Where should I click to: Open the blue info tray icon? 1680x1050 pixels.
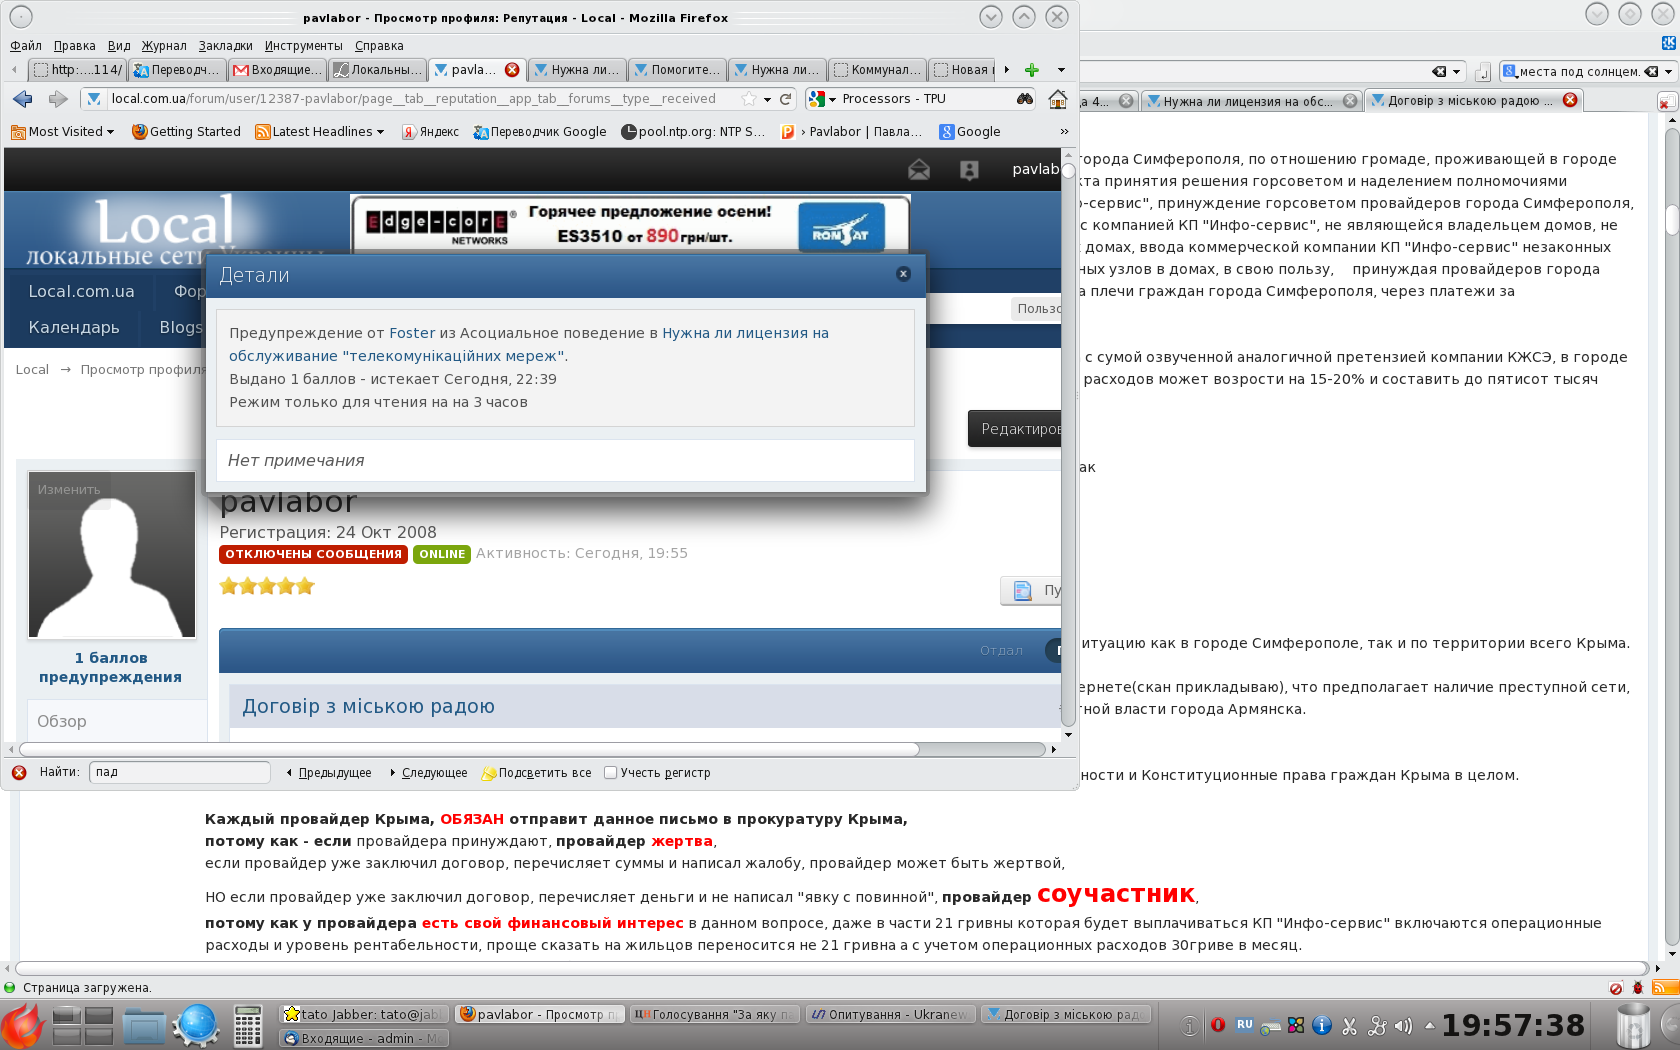coord(1322,1026)
